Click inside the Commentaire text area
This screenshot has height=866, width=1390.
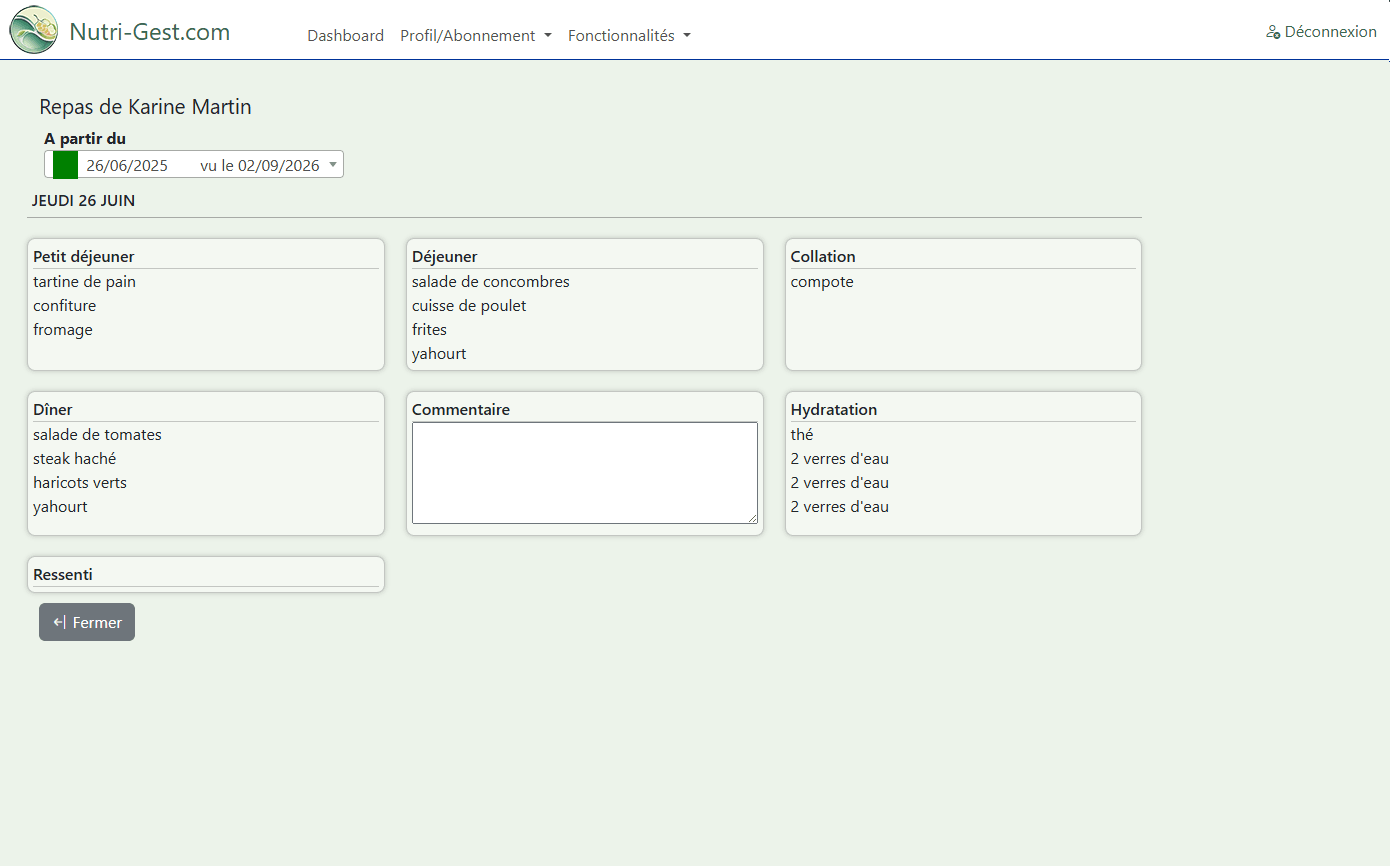click(585, 473)
